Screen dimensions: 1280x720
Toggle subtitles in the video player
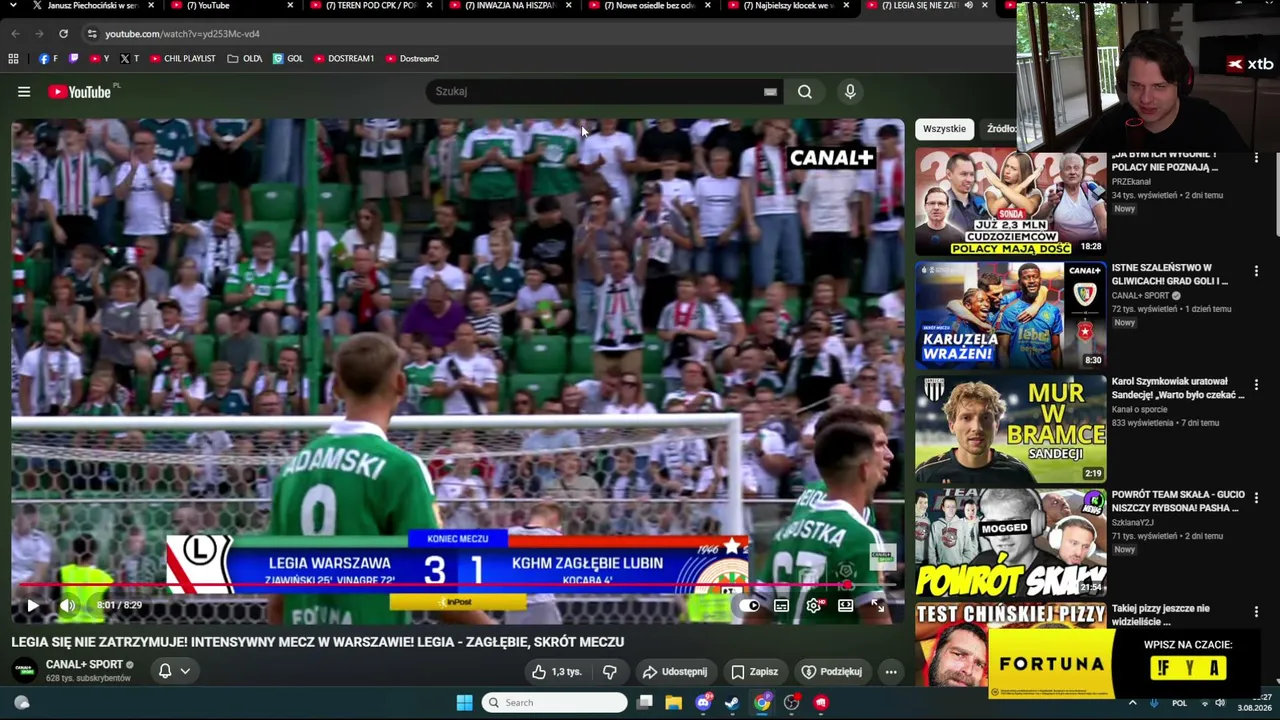click(x=782, y=605)
